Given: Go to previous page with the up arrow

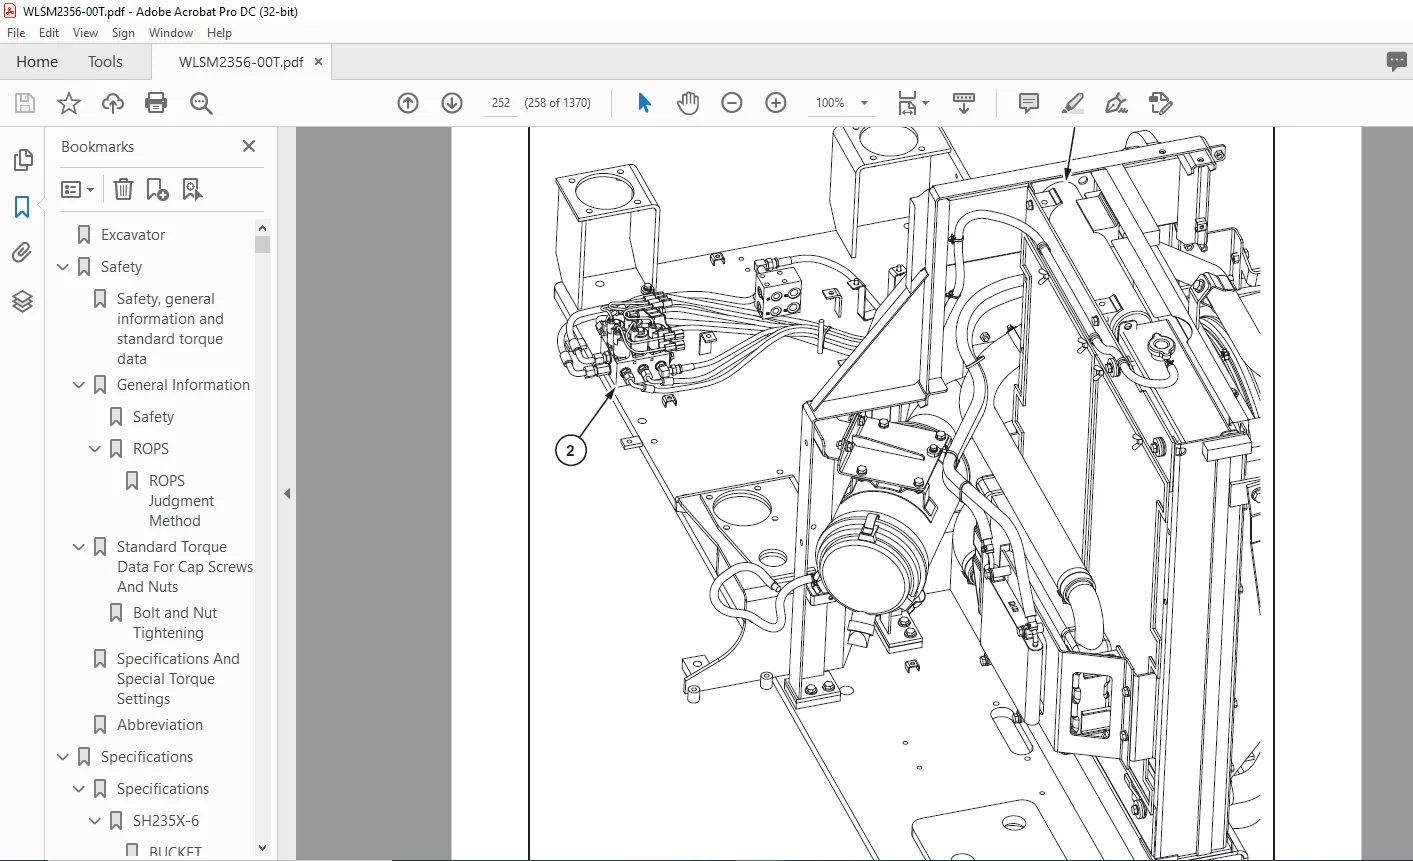Looking at the screenshot, I should [x=408, y=103].
